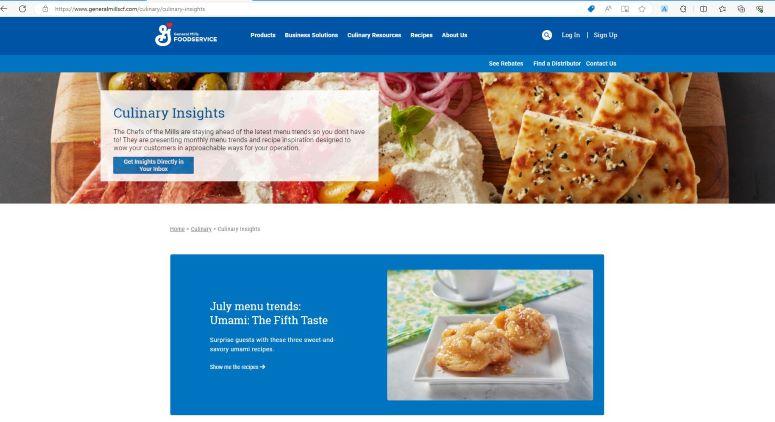Open the favorites list icon in toolbar

(x=722, y=9)
